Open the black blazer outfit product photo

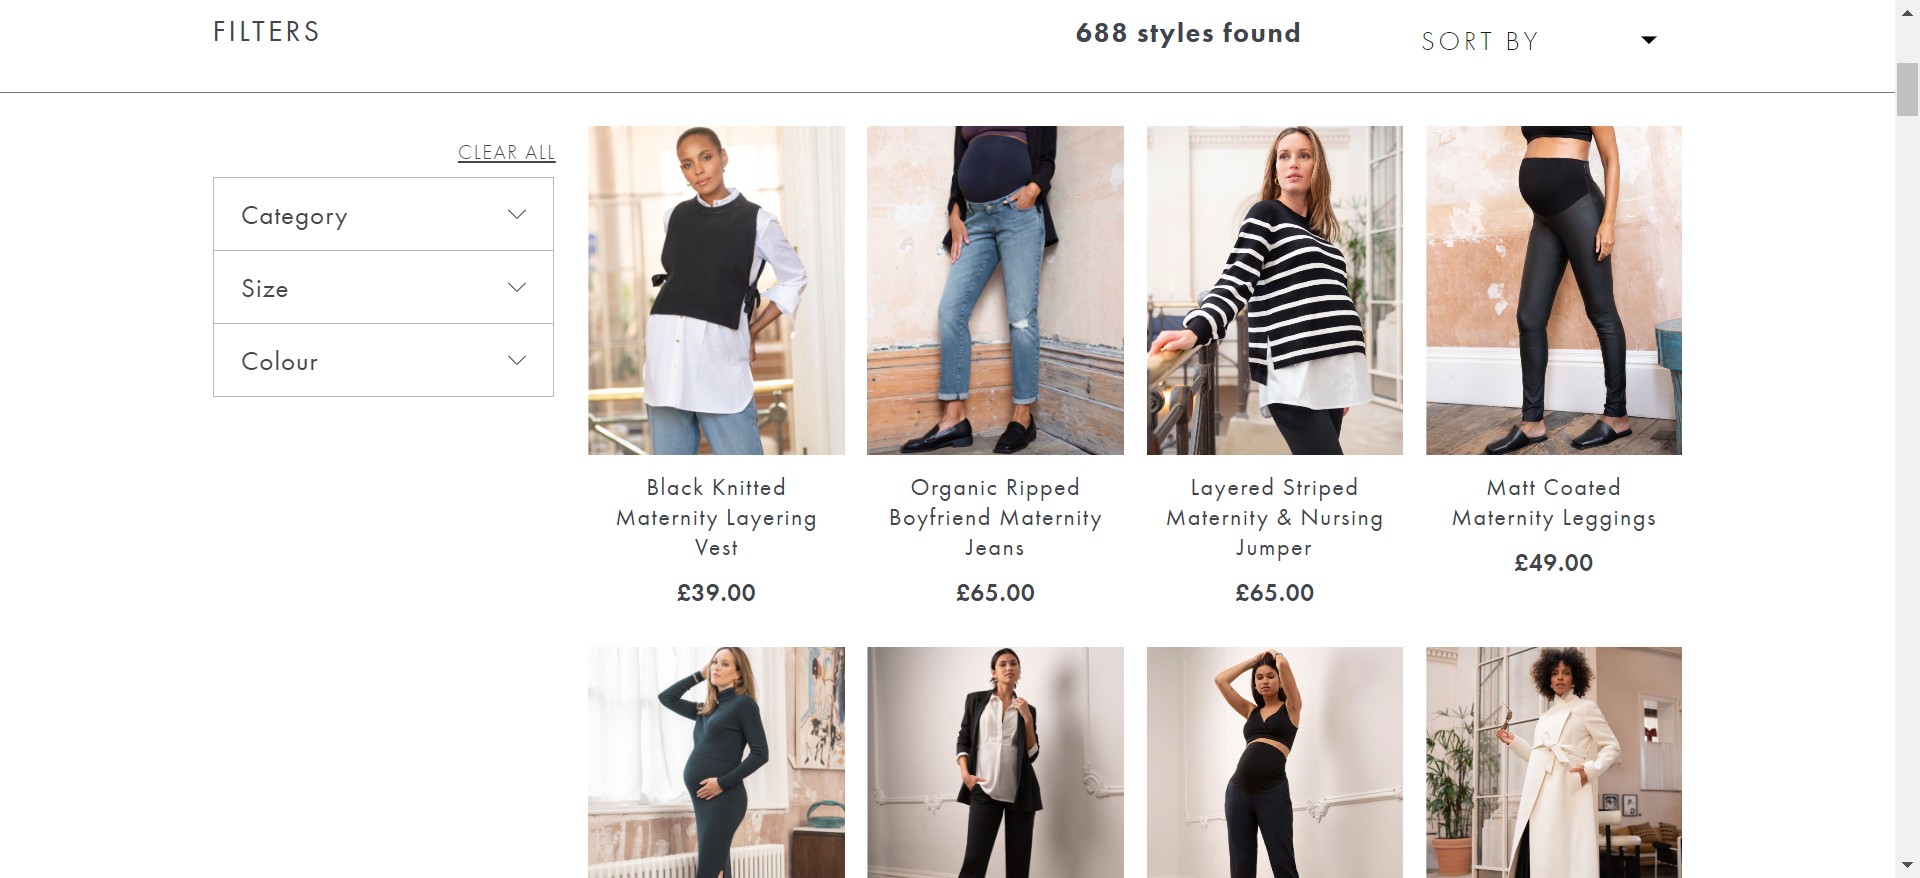(x=995, y=762)
